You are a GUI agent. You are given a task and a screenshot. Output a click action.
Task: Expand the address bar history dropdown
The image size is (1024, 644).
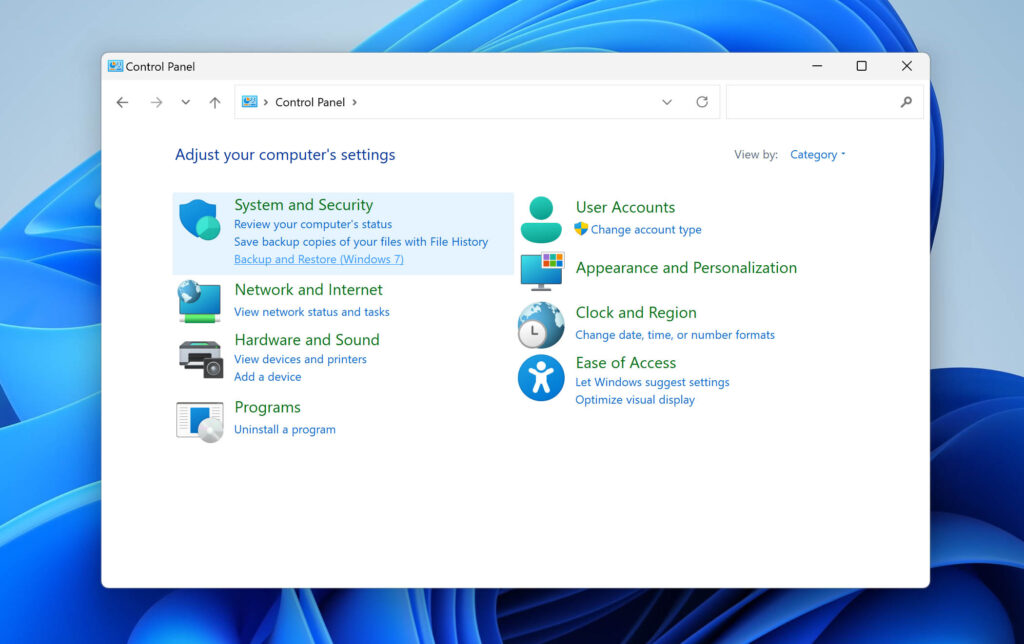[667, 102]
